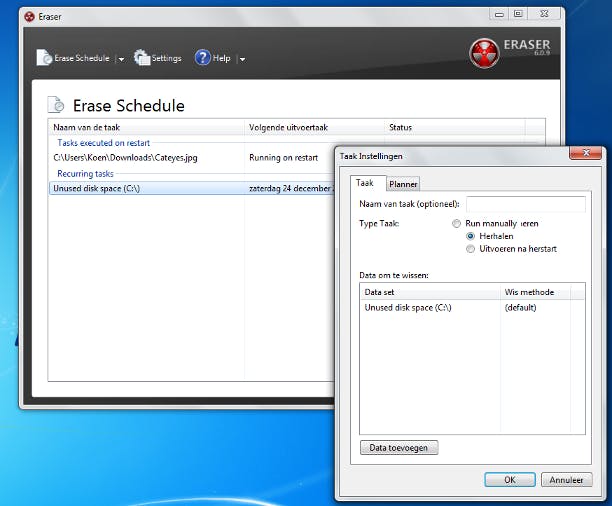
Task: Click the Tasks executed on restart group
Action: click(x=104, y=143)
